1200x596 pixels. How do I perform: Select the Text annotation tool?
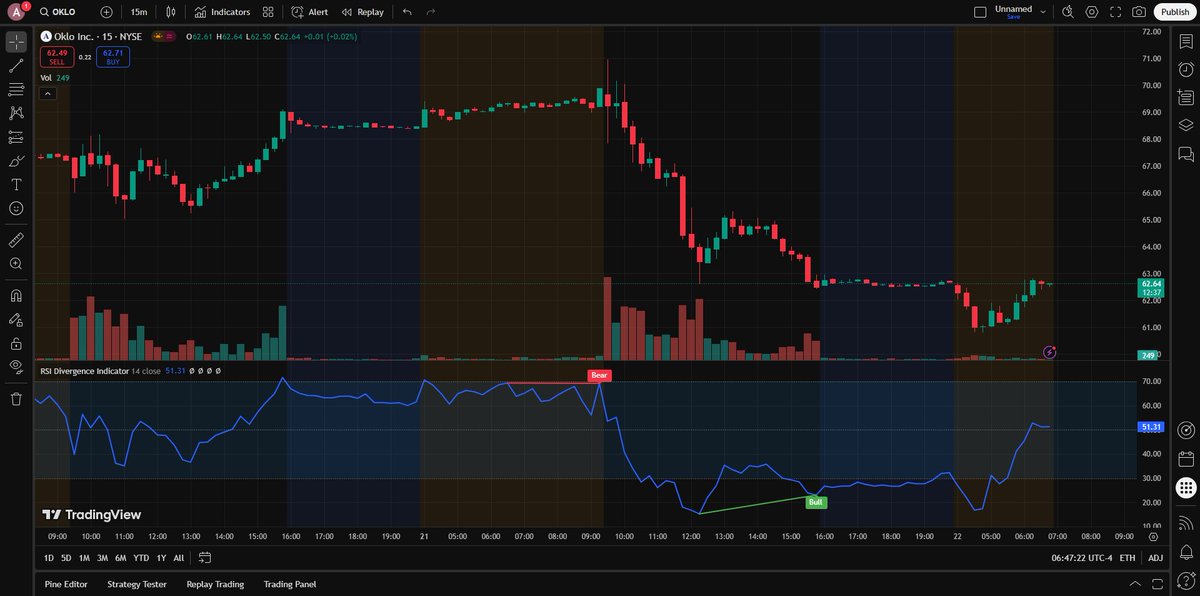coord(16,184)
